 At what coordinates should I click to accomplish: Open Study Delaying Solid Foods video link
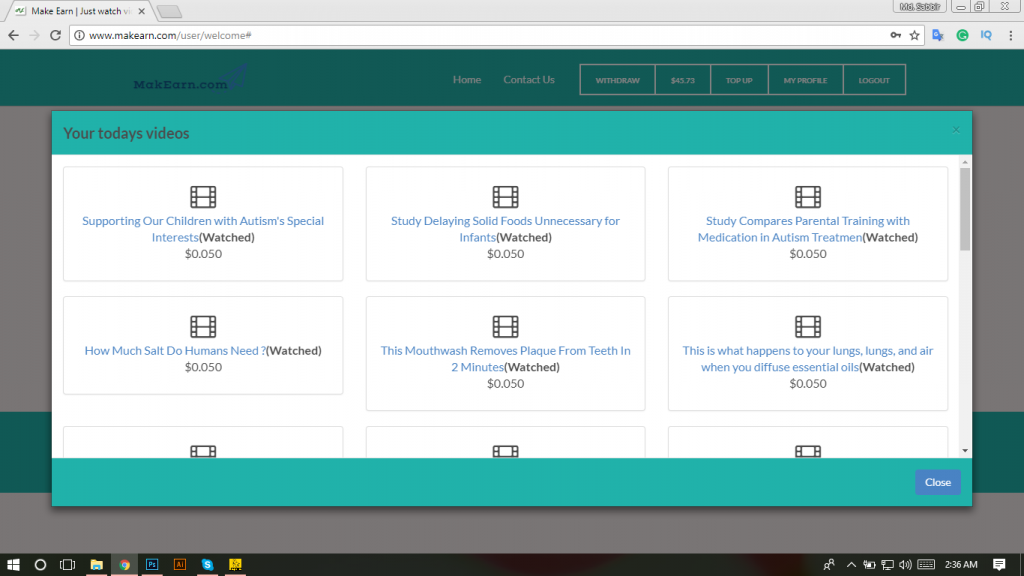(505, 222)
